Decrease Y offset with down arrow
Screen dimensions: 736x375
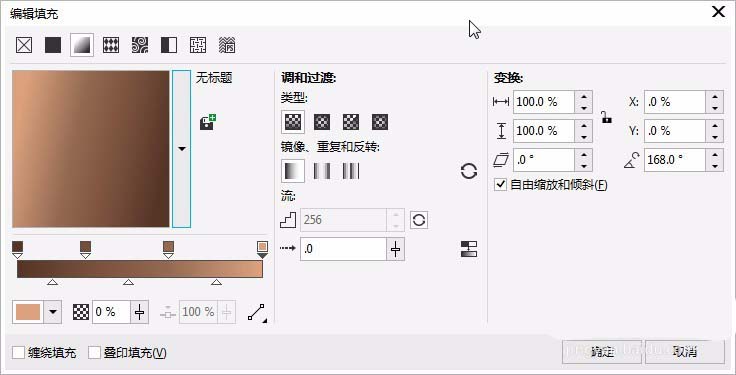pyautogui.click(x=714, y=137)
